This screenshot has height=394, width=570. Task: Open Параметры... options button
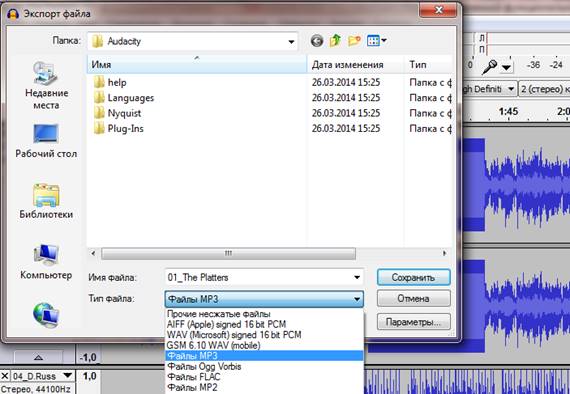click(413, 322)
